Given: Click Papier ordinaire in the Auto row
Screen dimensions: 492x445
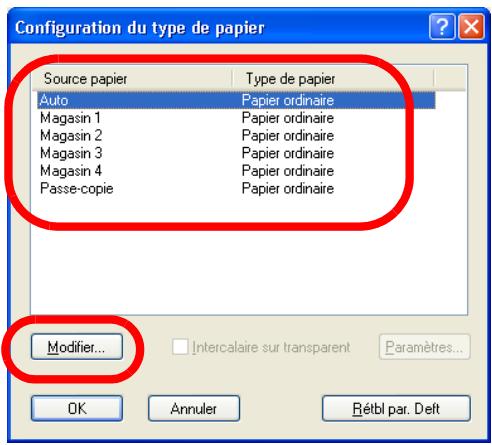Looking at the screenshot, I should click(x=288, y=100).
